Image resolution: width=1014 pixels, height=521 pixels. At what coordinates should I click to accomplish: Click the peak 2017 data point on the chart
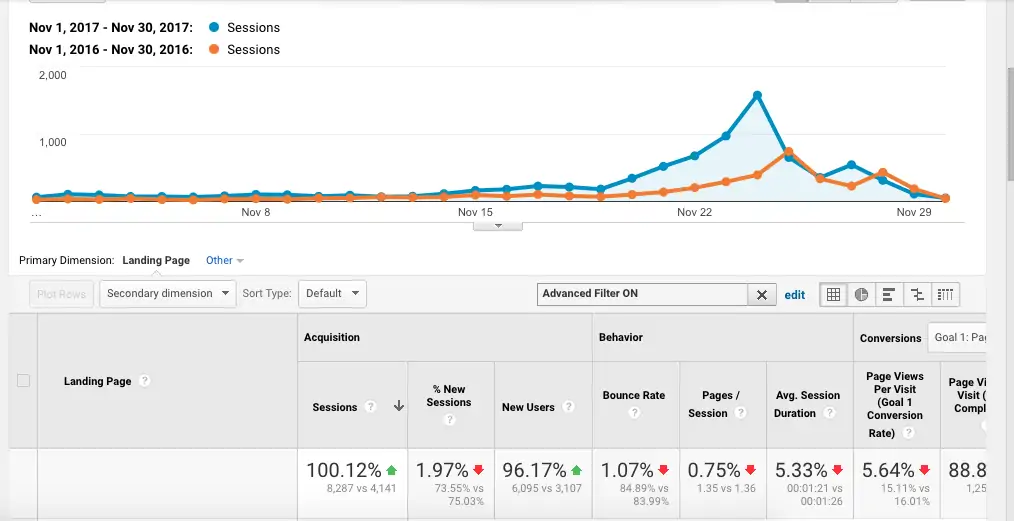point(757,95)
